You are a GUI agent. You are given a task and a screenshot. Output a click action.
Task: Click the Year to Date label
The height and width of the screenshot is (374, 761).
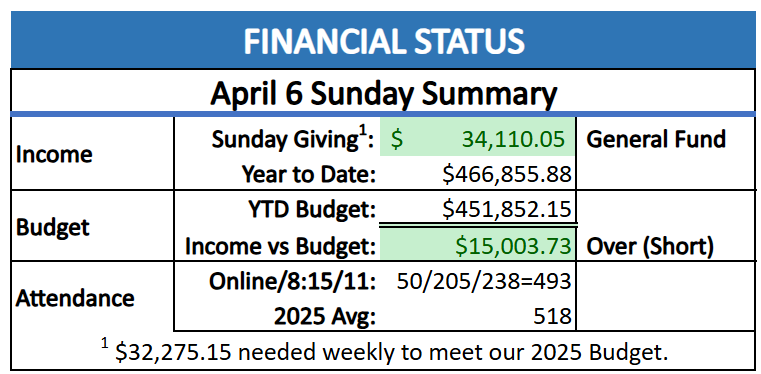(309, 174)
